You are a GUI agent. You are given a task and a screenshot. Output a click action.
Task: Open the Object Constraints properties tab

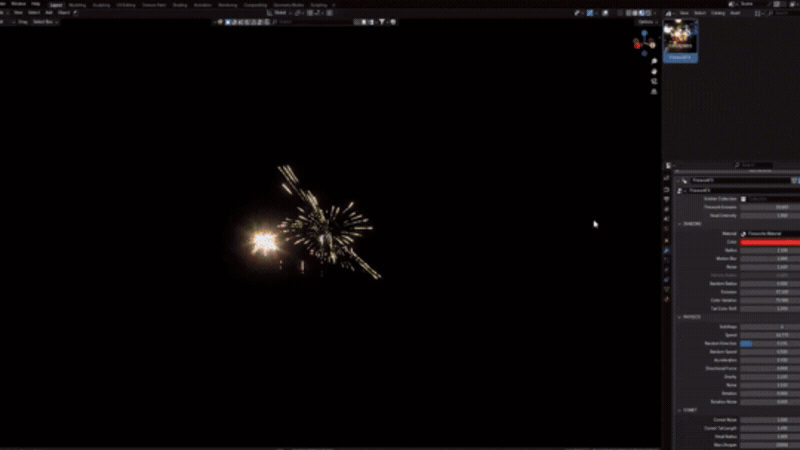[667, 280]
